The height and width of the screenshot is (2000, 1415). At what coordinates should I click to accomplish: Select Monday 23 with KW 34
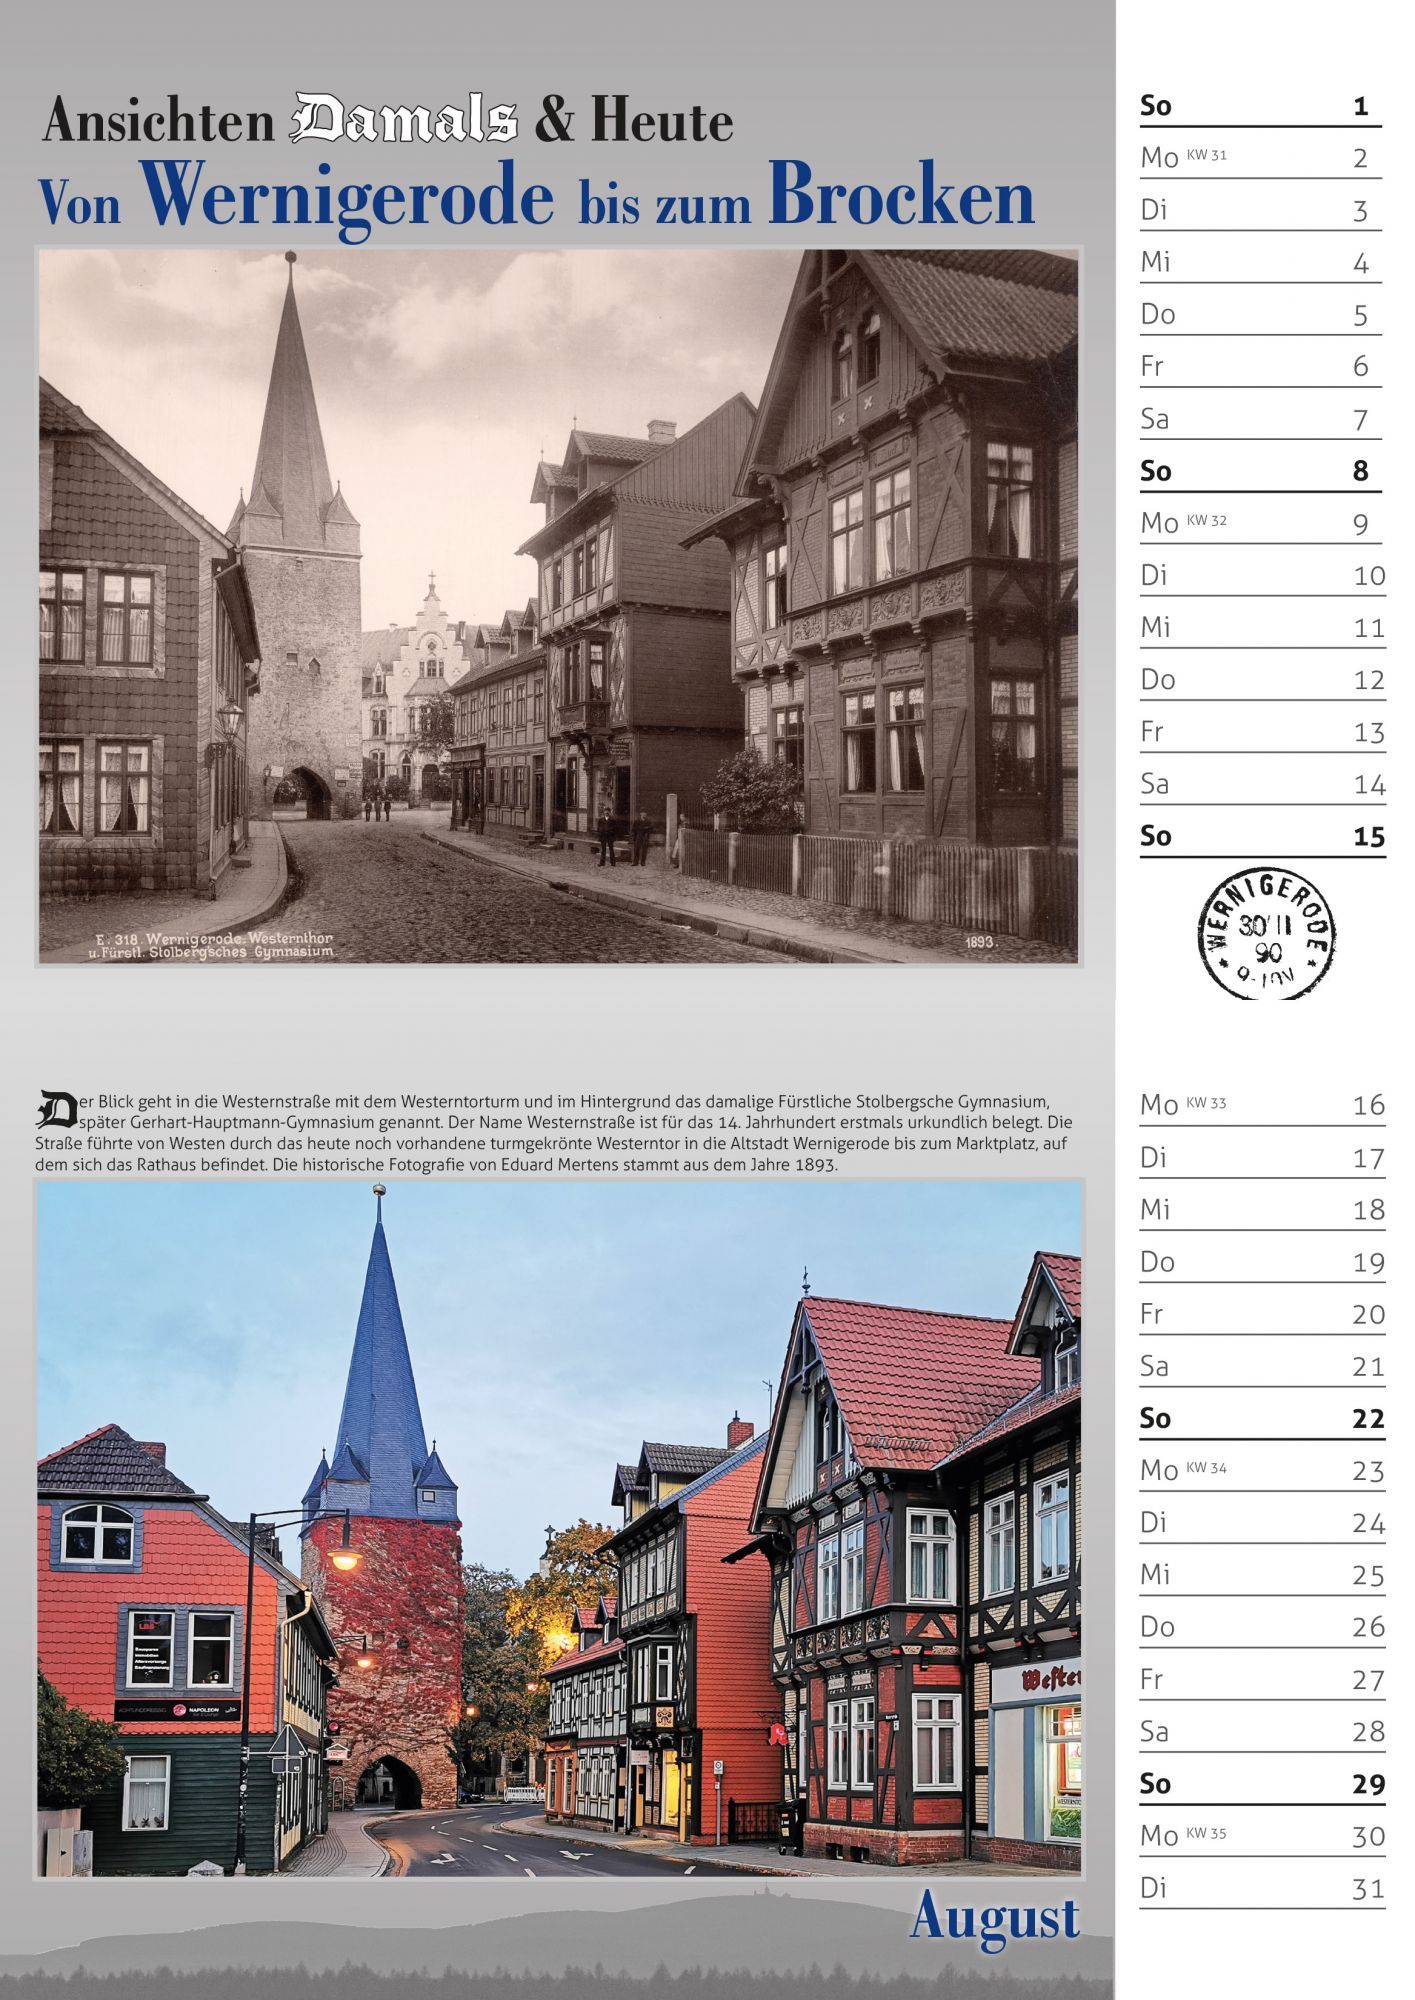pyautogui.click(x=1260, y=1470)
